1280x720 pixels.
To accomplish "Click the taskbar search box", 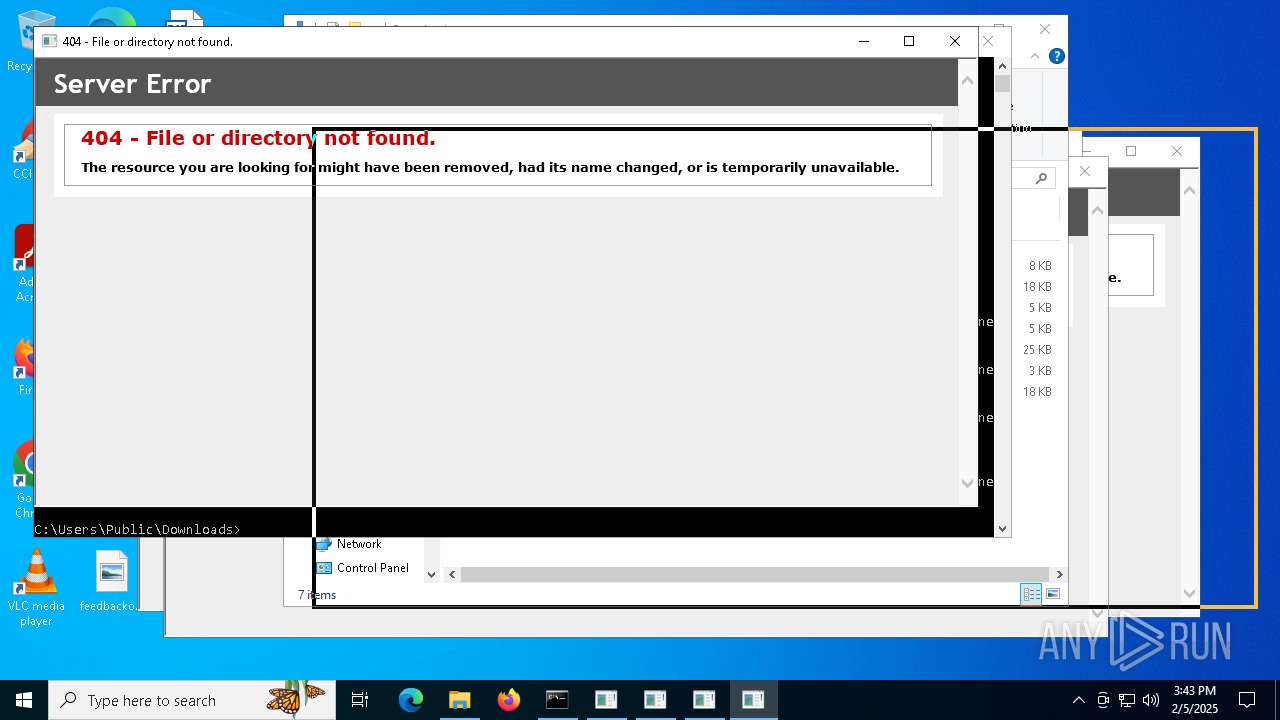I will pyautogui.click(x=192, y=700).
